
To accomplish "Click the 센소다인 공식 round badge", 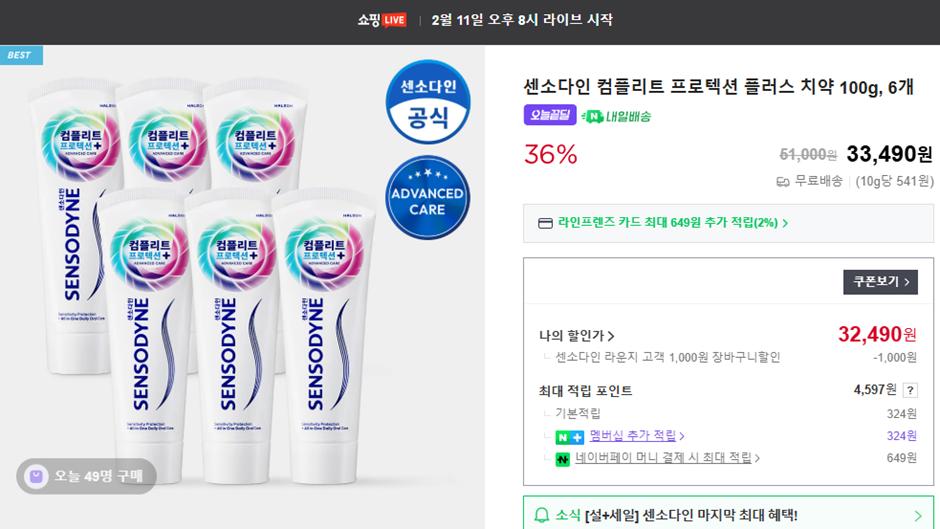I will coord(427,101).
